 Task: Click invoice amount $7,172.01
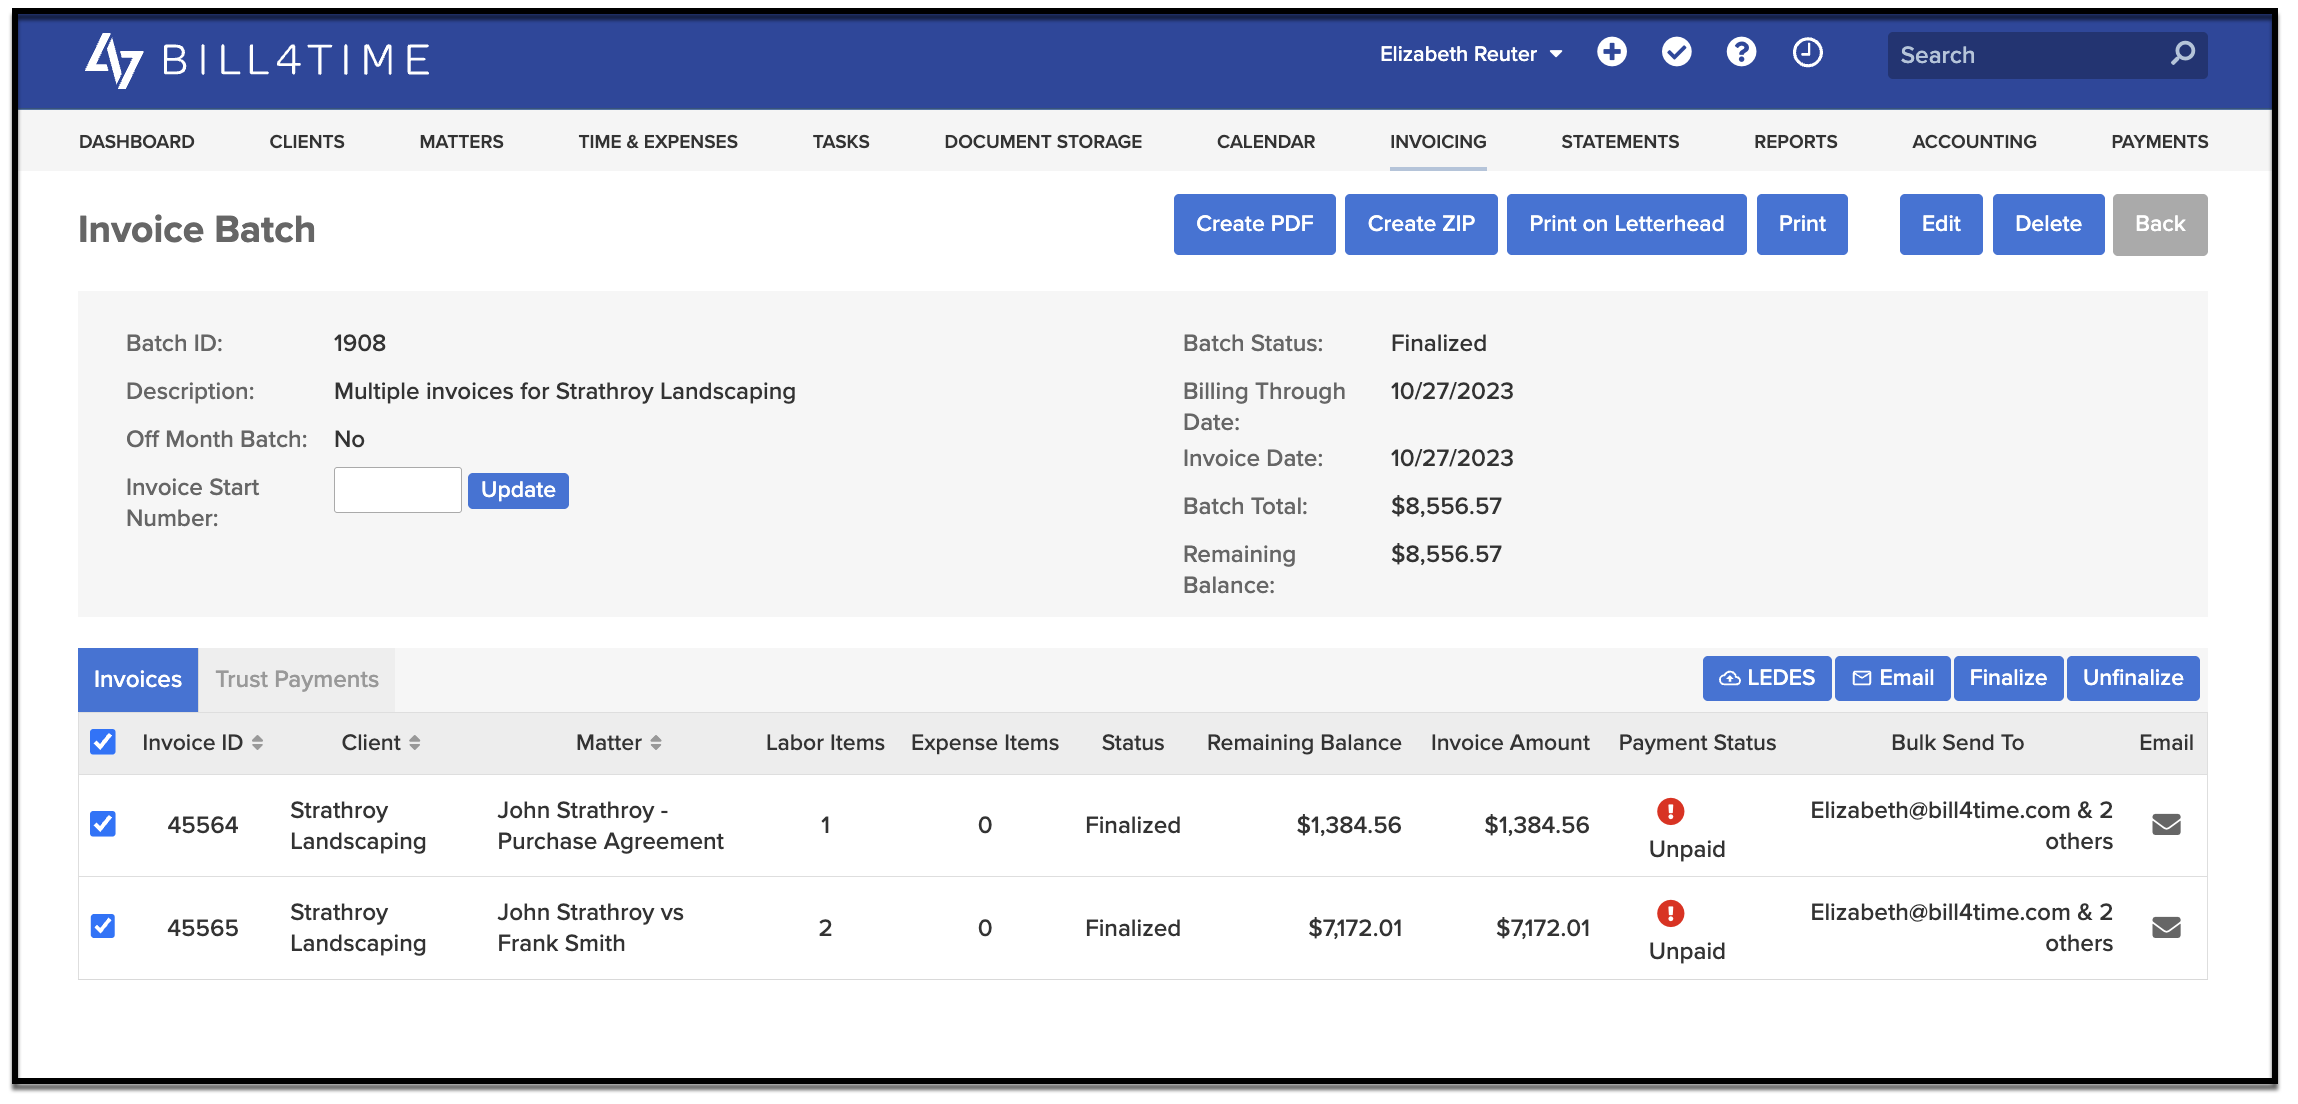tap(1543, 928)
